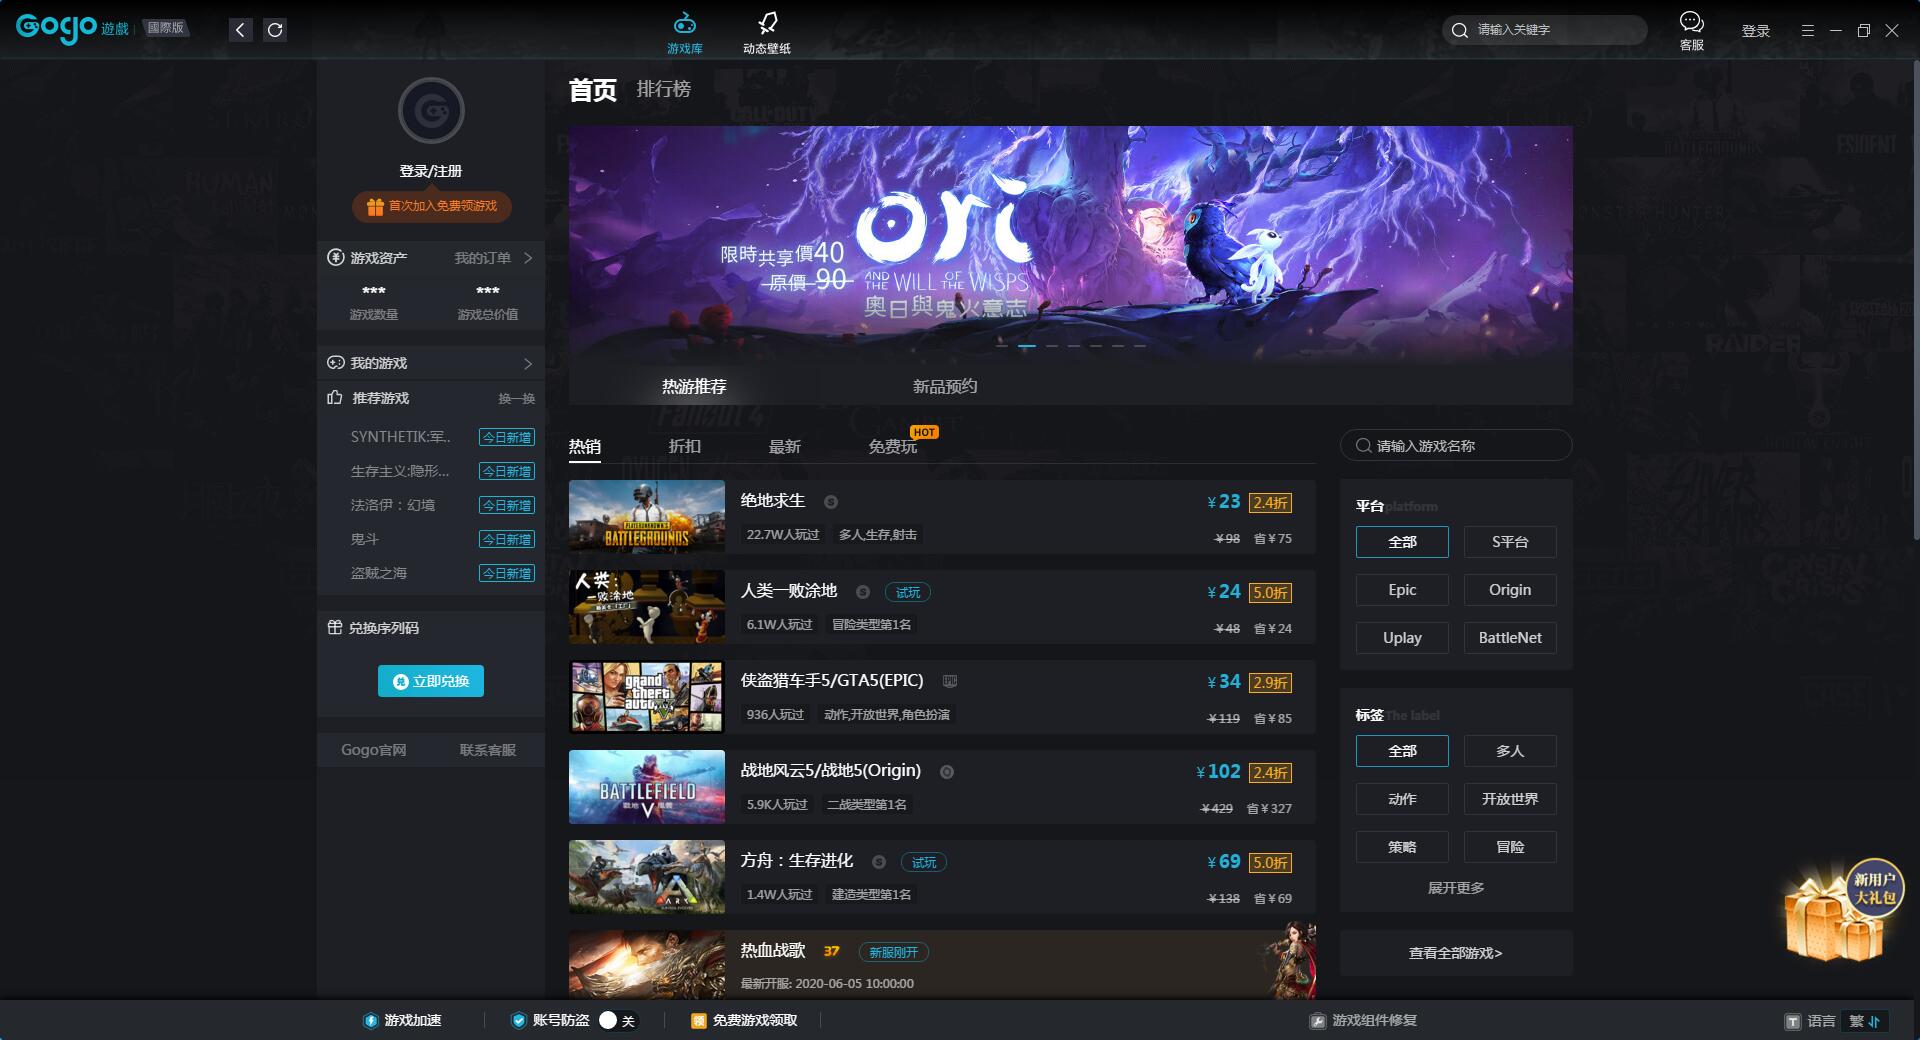Image resolution: width=1920 pixels, height=1040 pixels.
Task: Click the 兑换序列码 gift box icon
Action: pos(335,627)
